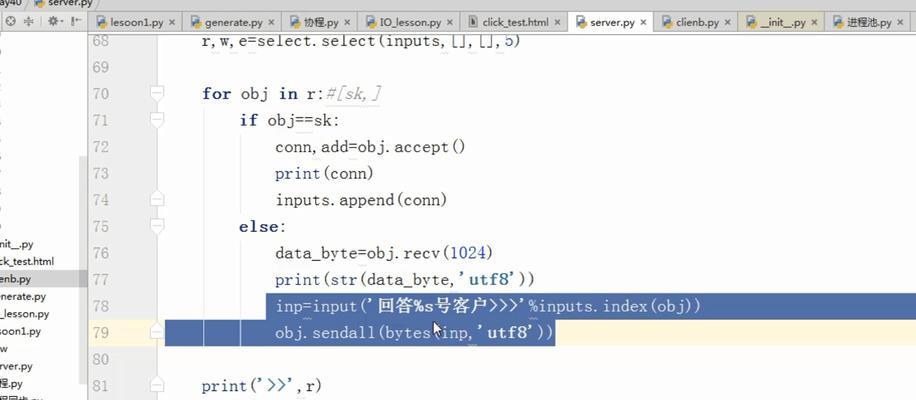The image size is (916, 400).
Task: Open the nit_.py file in project tree
Action: point(17,244)
